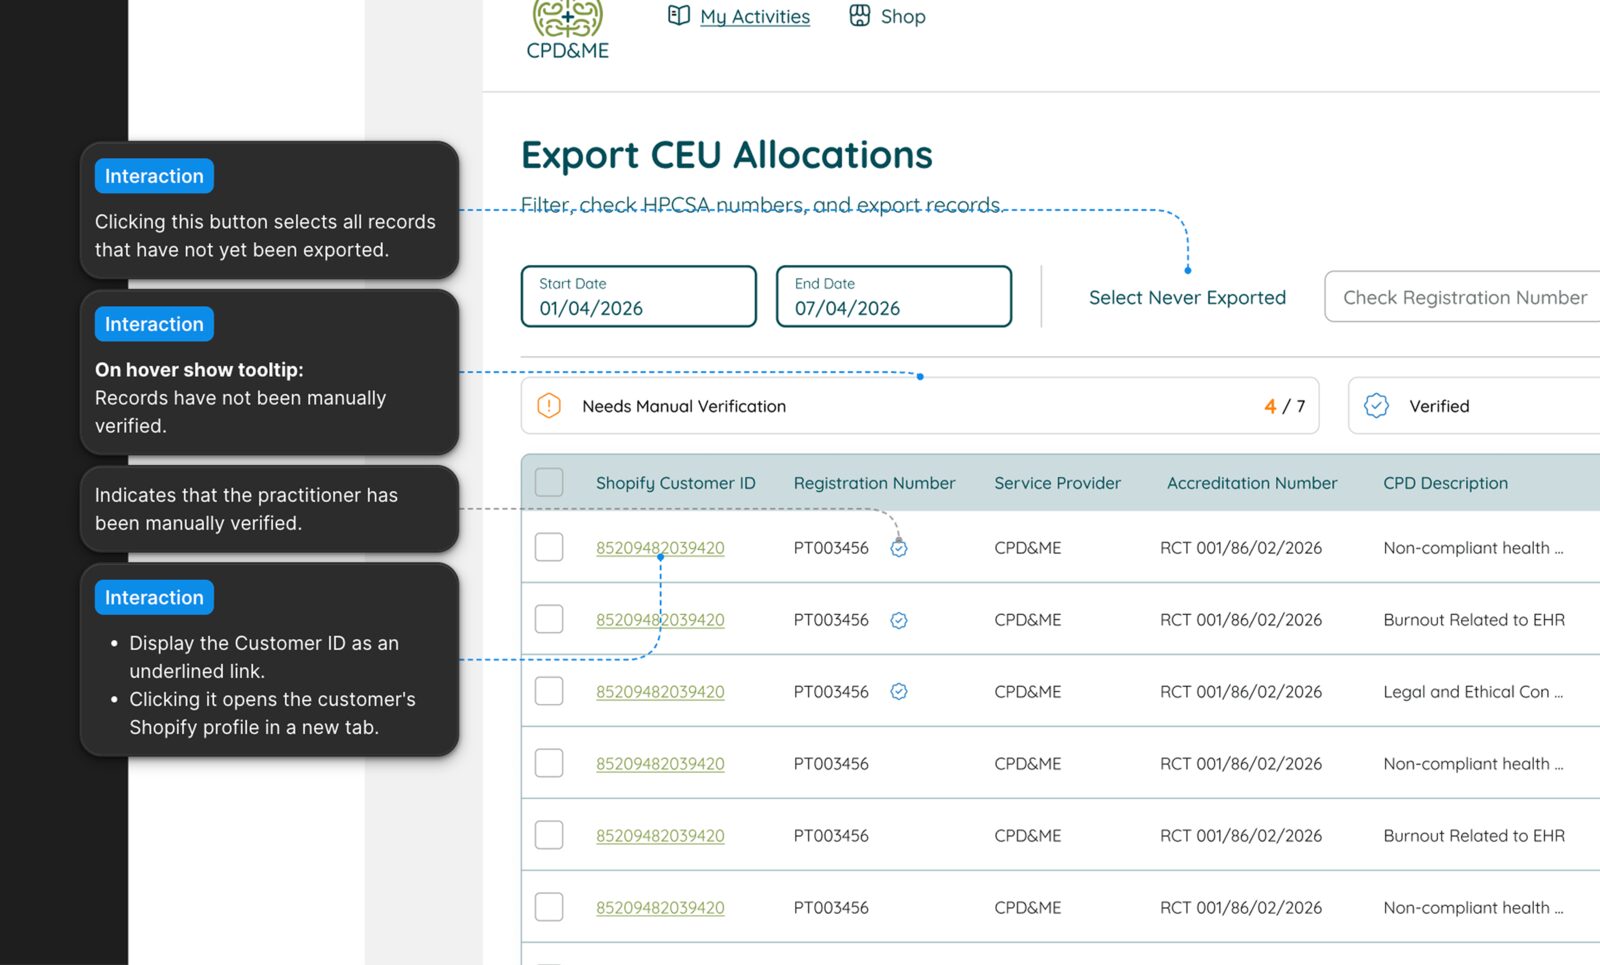Open customer ID link in verified Non-compliant row
This screenshot has height=965, width=1600.
click(x=660, y=548)
